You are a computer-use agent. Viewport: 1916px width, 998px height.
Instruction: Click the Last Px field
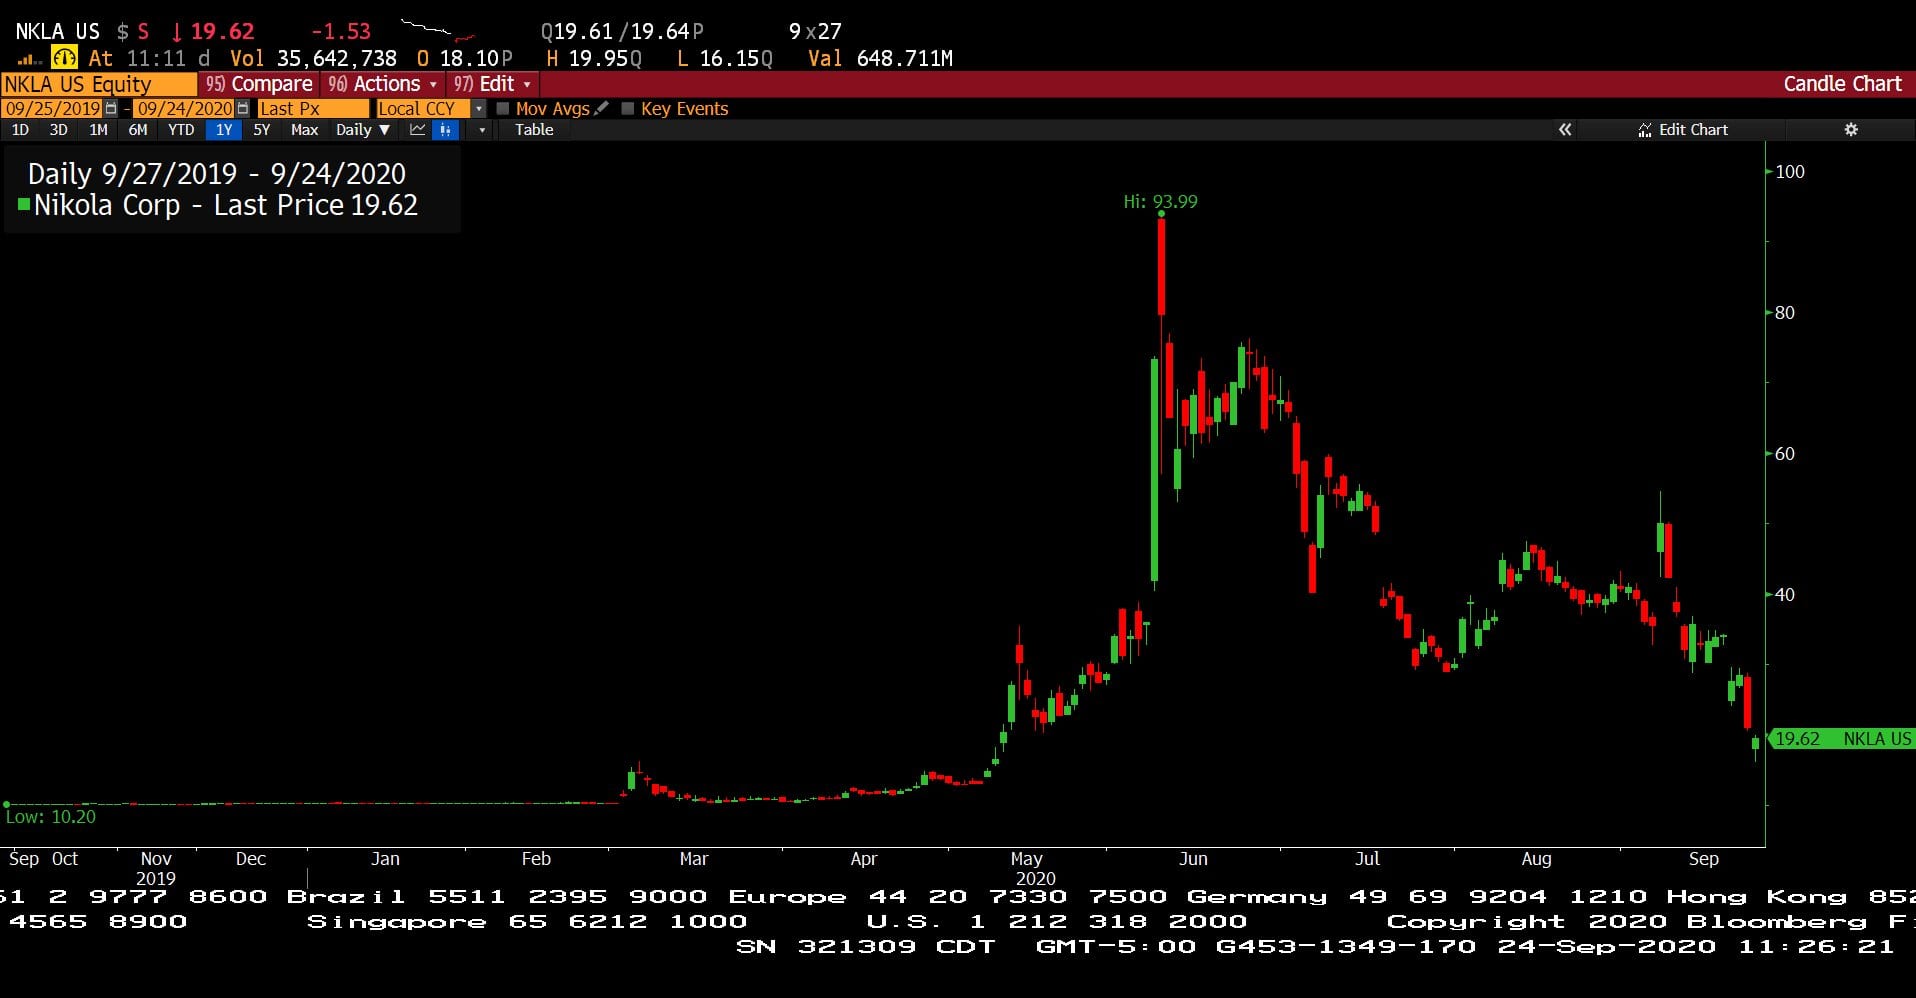coord(313,108)
